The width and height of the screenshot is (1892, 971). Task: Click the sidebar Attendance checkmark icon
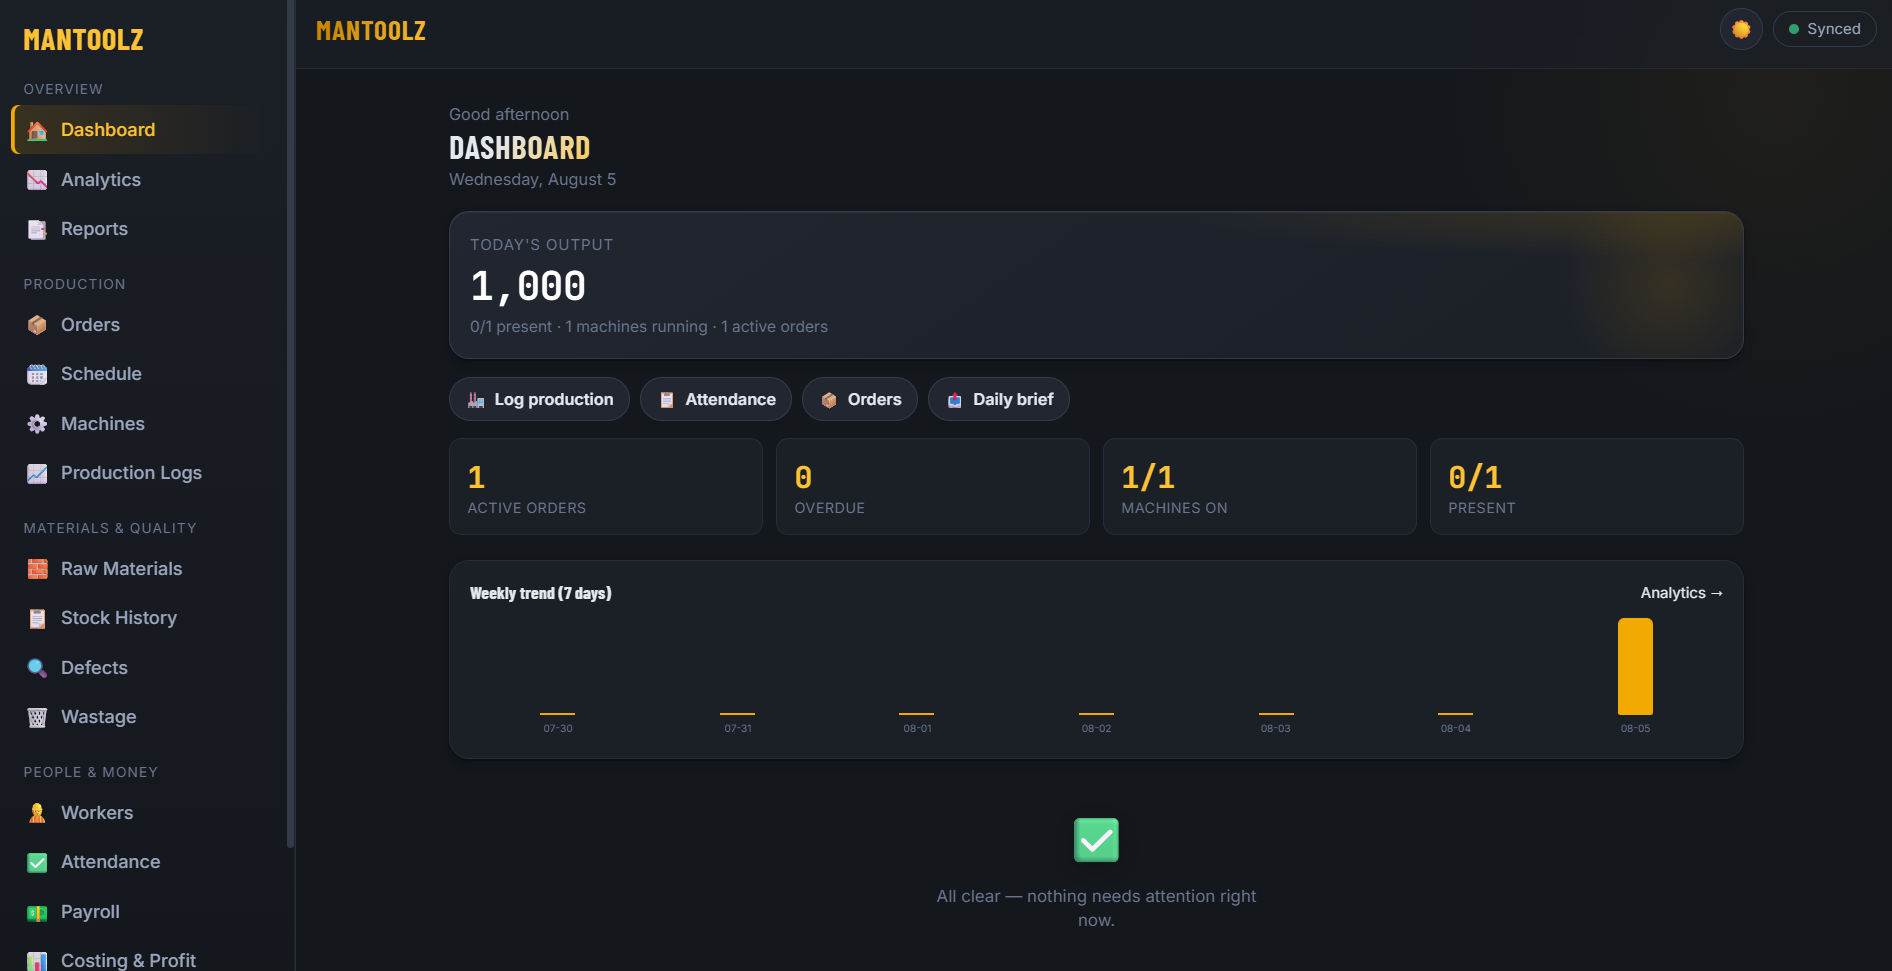tap(37, 862)
